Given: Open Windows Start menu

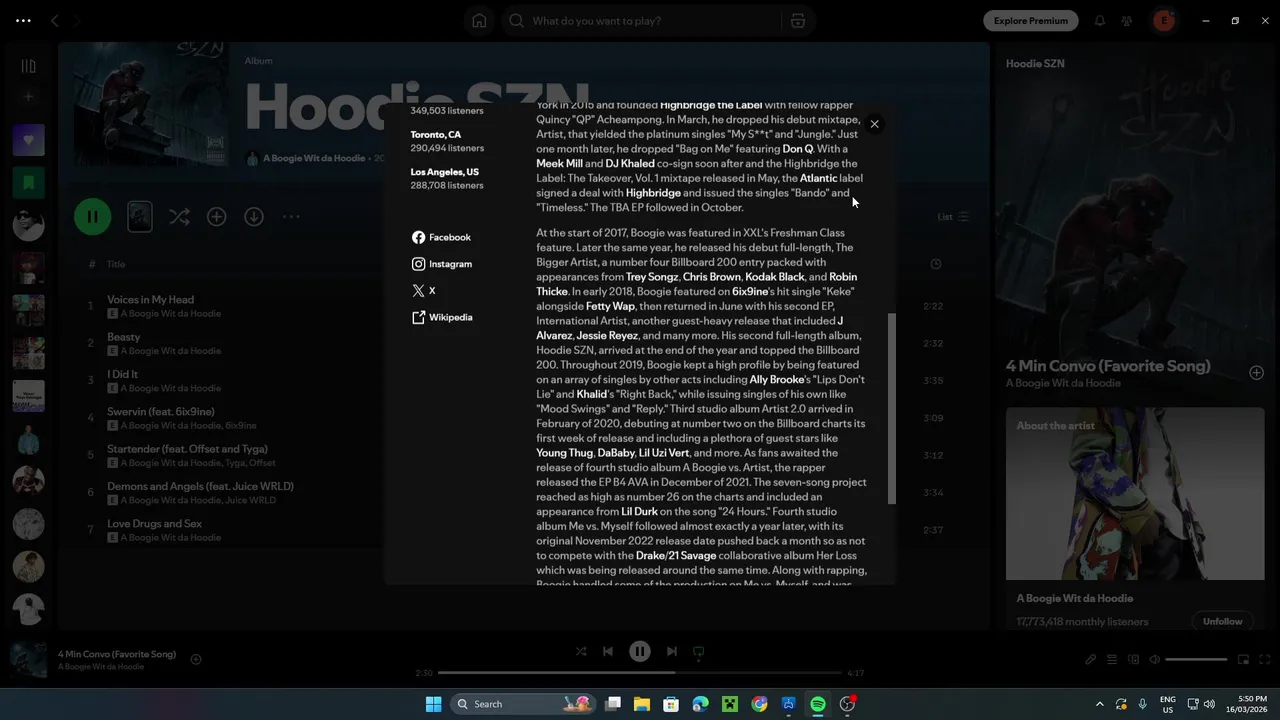Looking at the screenshot, I should 433,704.
